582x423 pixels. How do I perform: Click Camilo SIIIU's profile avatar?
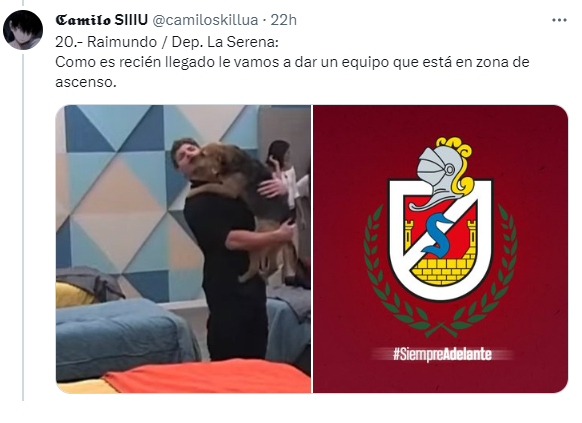pyautogui.click(x=23, y=30)
